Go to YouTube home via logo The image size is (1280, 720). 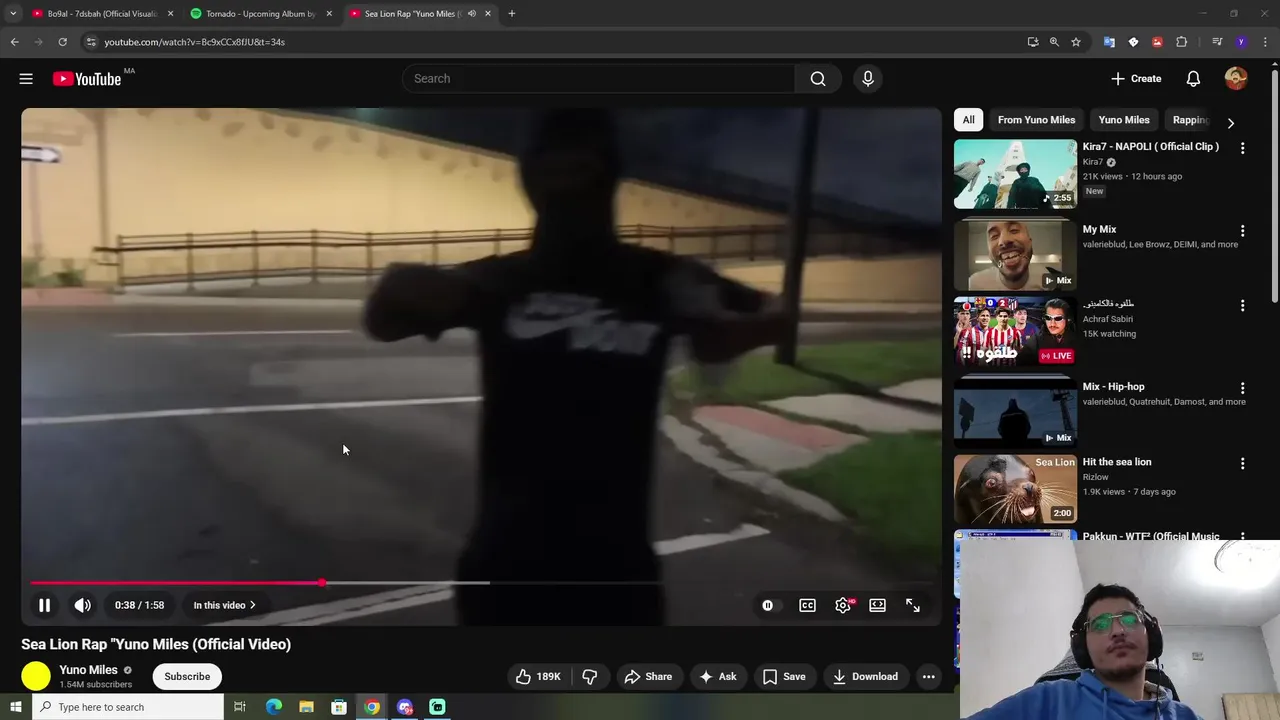coord(87,79)
